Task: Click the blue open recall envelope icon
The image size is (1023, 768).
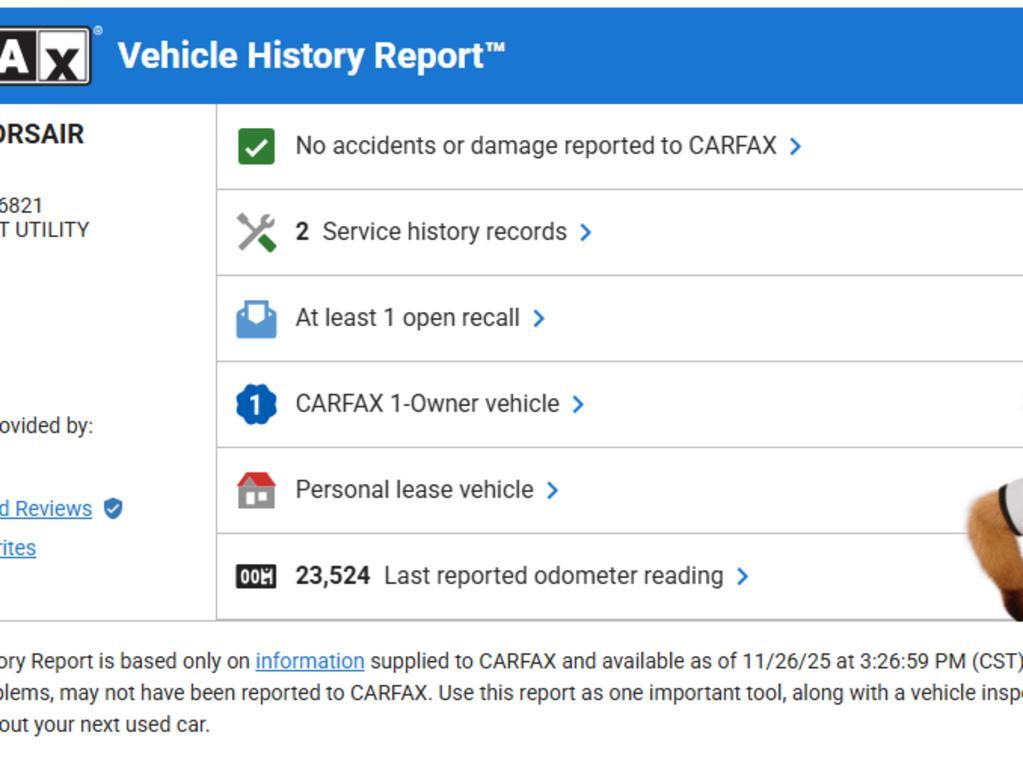Action: pos(256,318)
